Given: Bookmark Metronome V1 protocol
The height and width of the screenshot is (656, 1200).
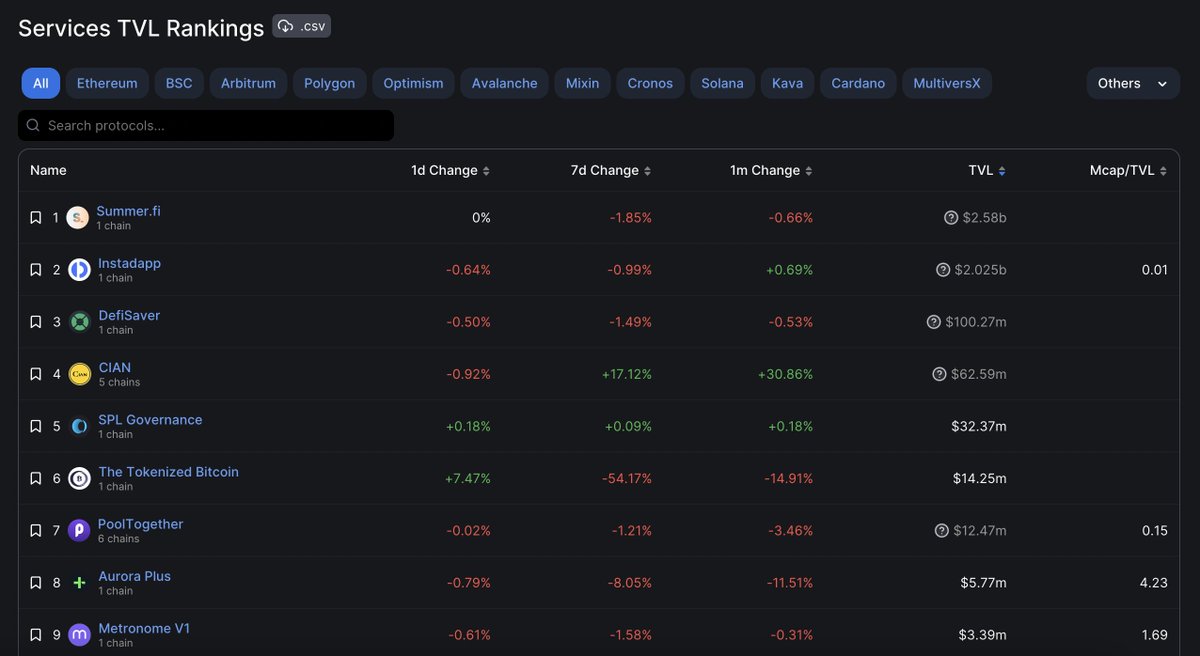Looking at the screenshot, I should (x=36, y=634).
